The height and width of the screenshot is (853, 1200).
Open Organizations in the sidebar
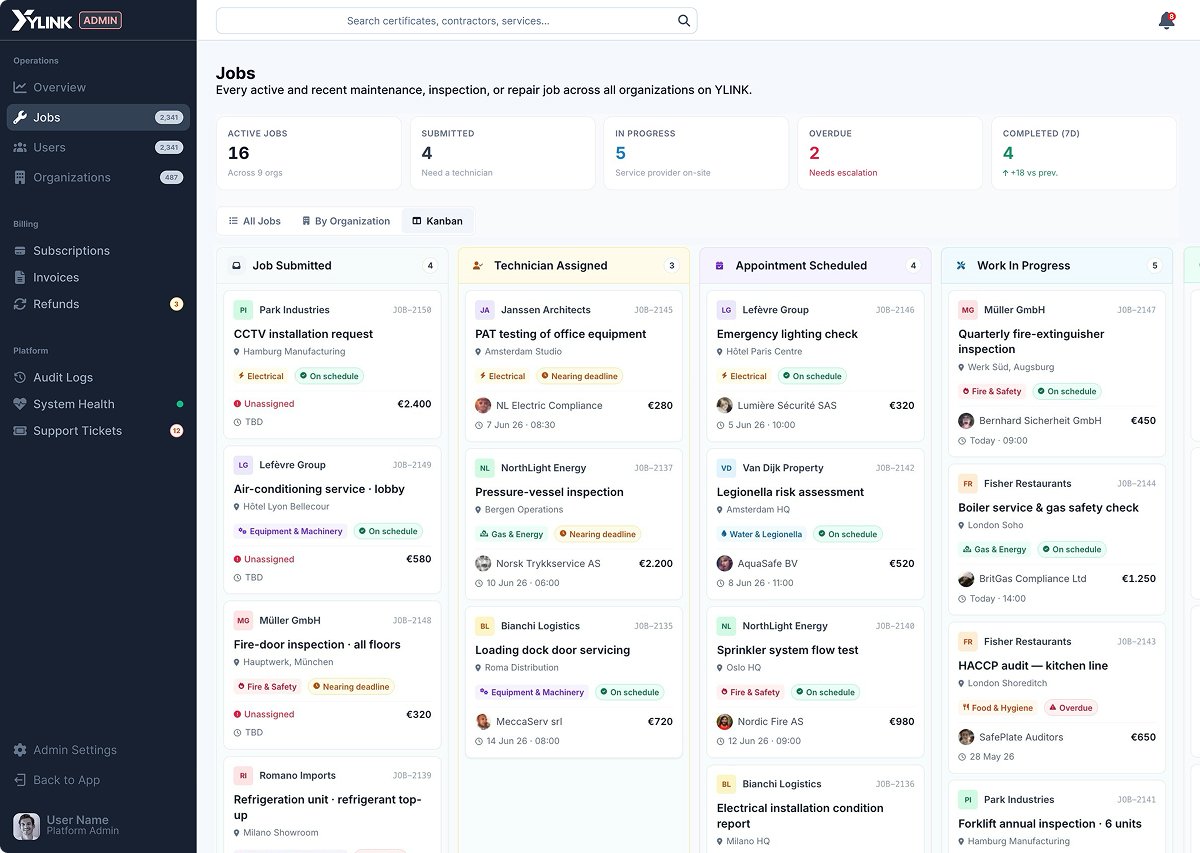[98, 178]
